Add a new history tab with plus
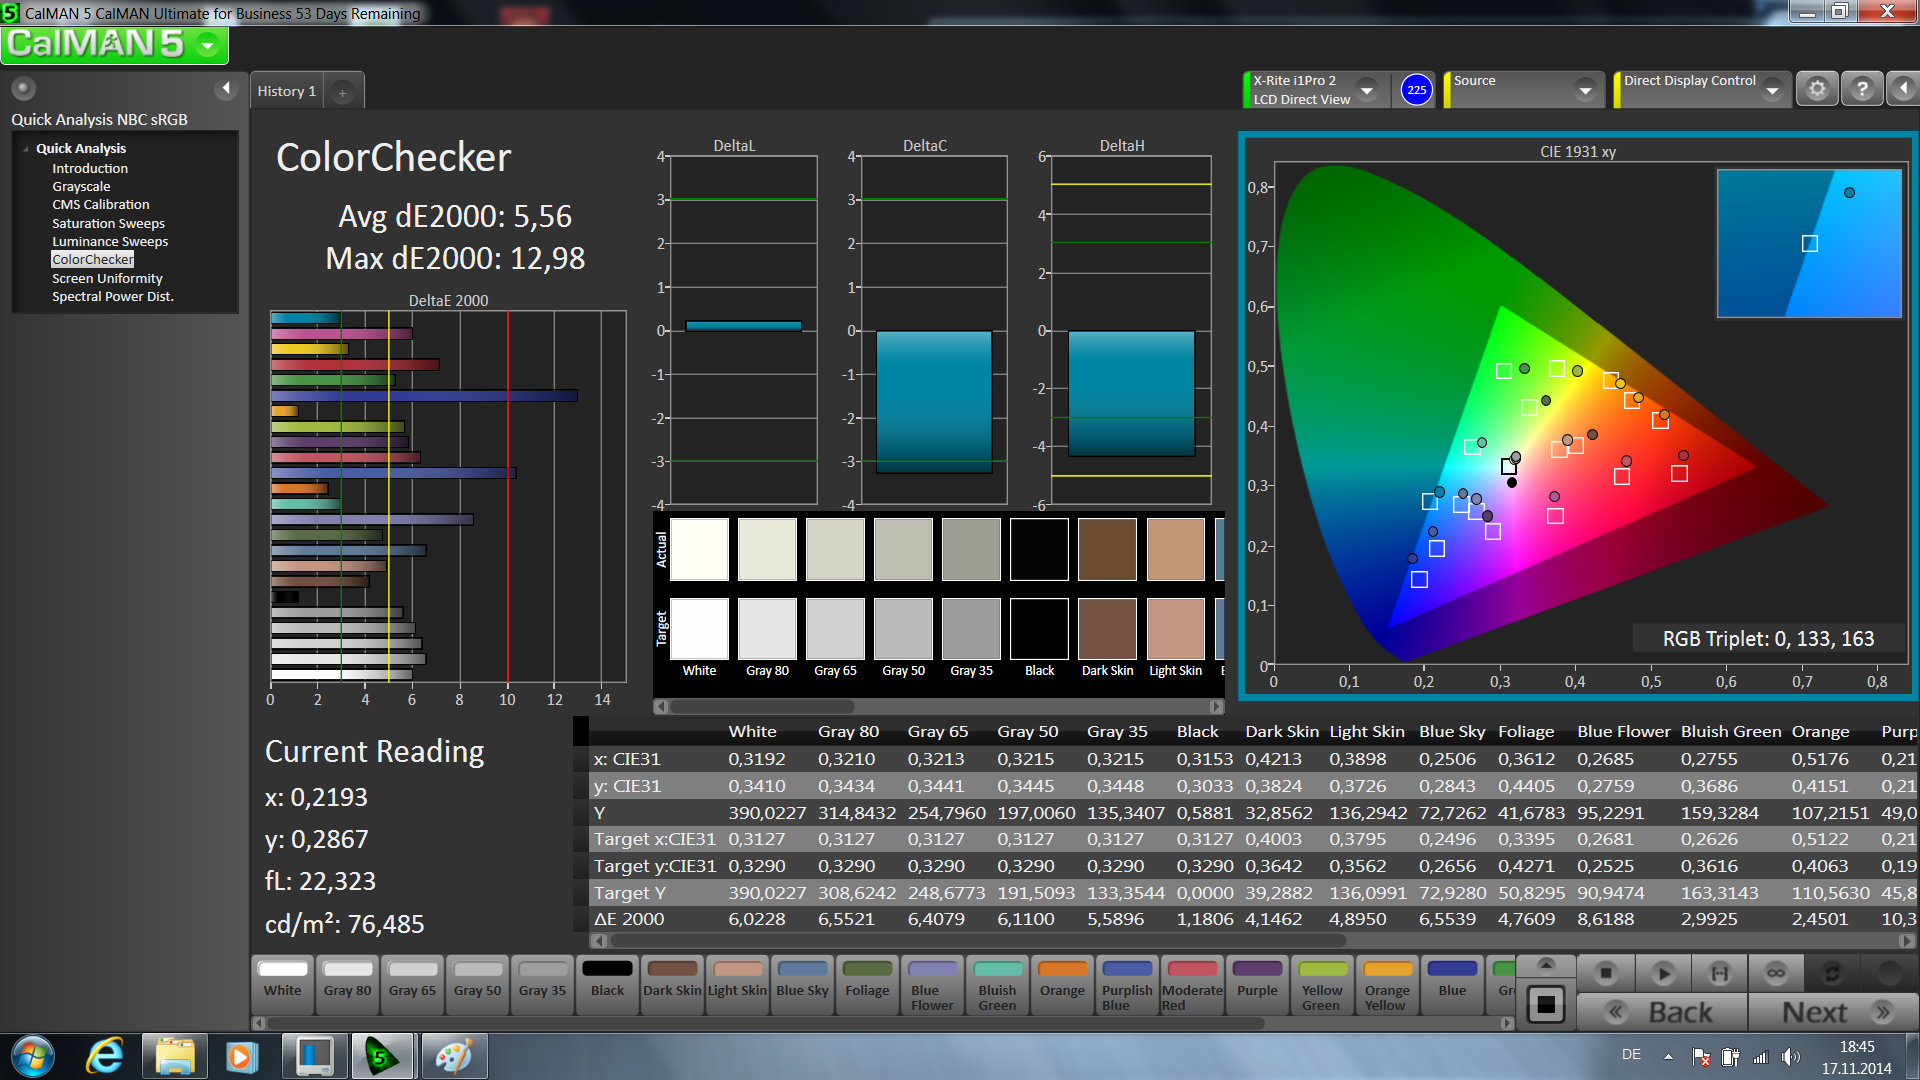This screenshot has height=1080, width=1920. (x=342, y=92)
